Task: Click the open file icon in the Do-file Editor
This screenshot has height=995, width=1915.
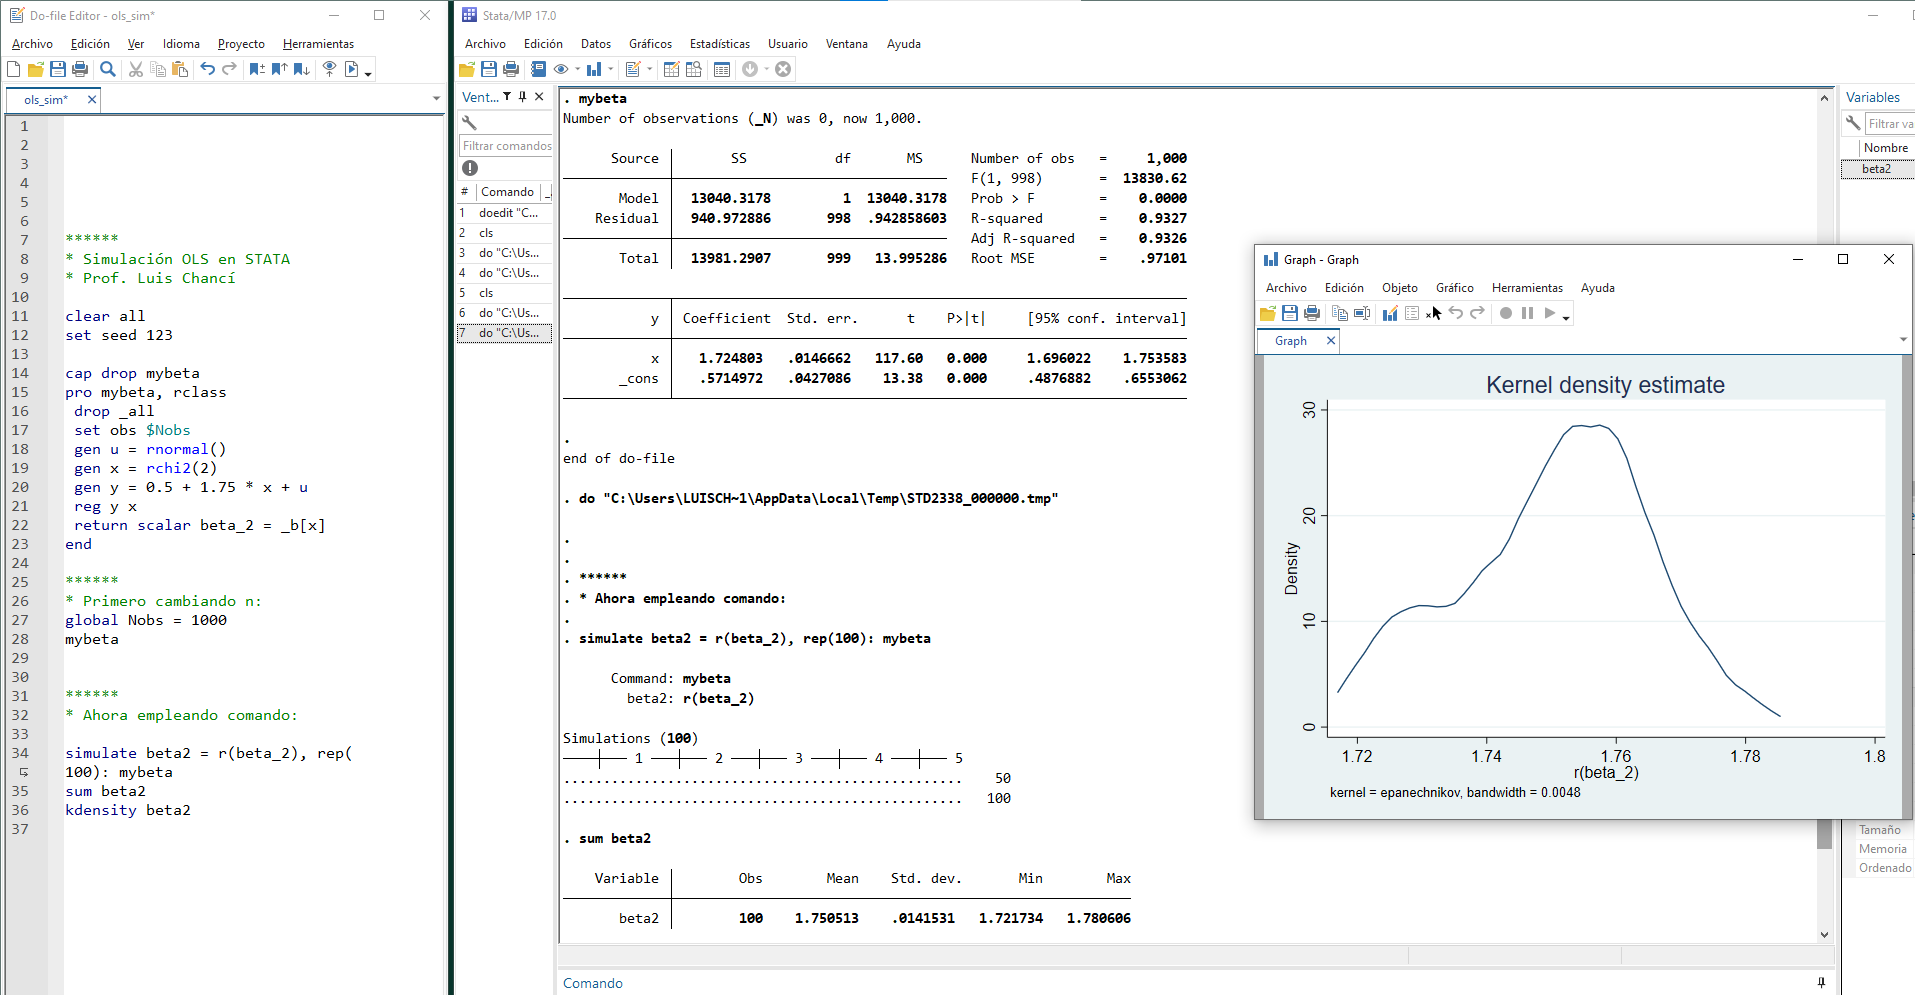Action: 36,69
